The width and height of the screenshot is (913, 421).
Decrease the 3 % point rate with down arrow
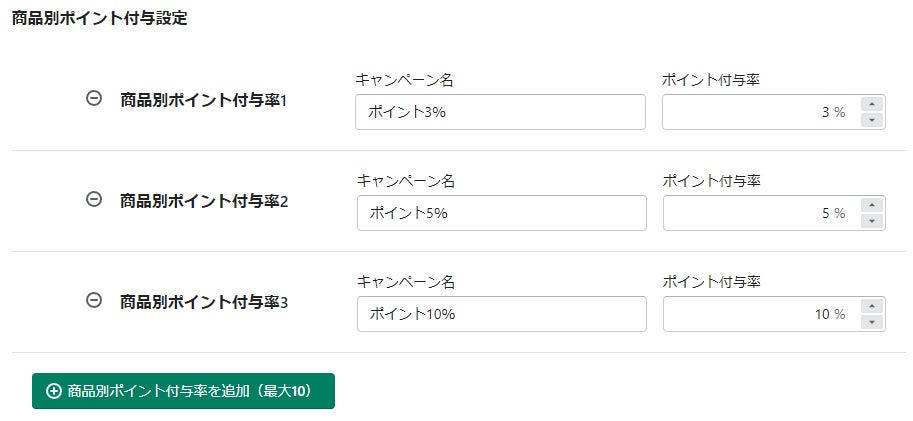coord(872,120)
